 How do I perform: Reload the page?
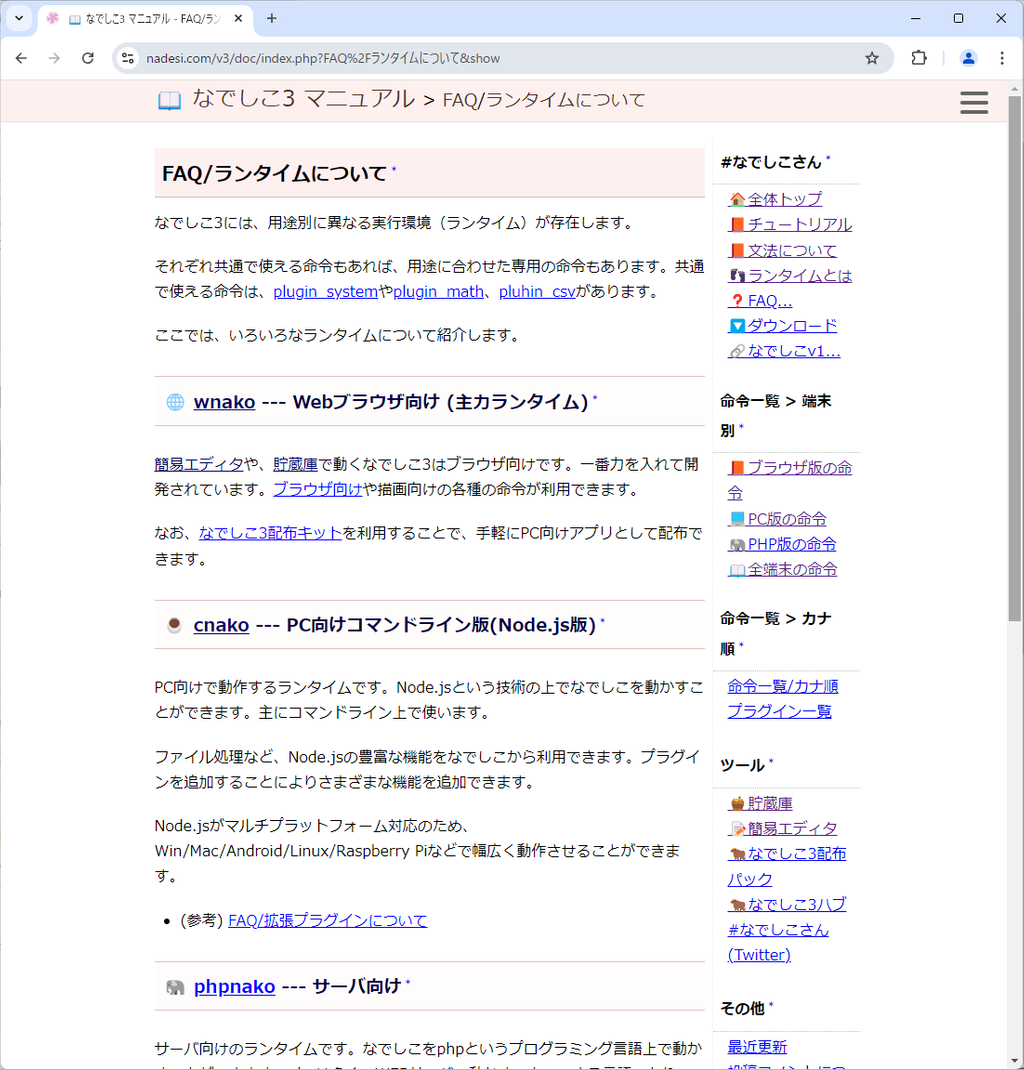[88, 58]
